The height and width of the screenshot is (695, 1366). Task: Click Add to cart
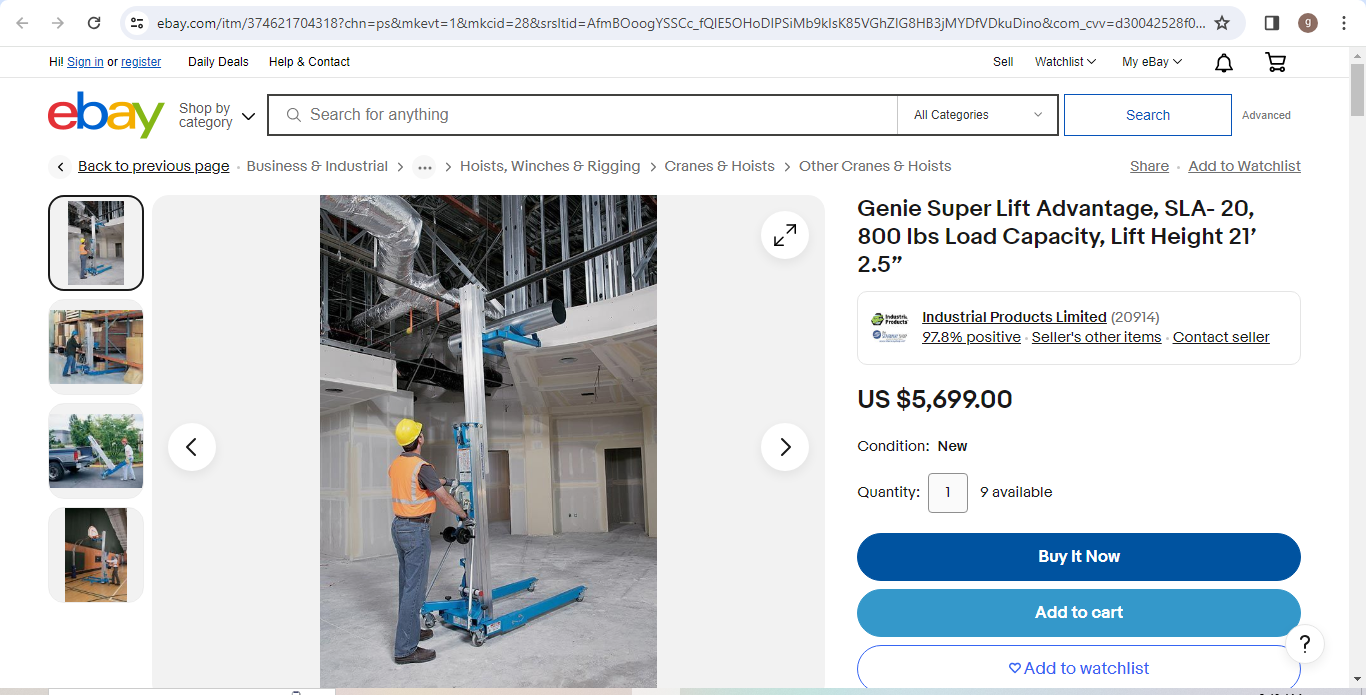click(x=1079, y=613)
